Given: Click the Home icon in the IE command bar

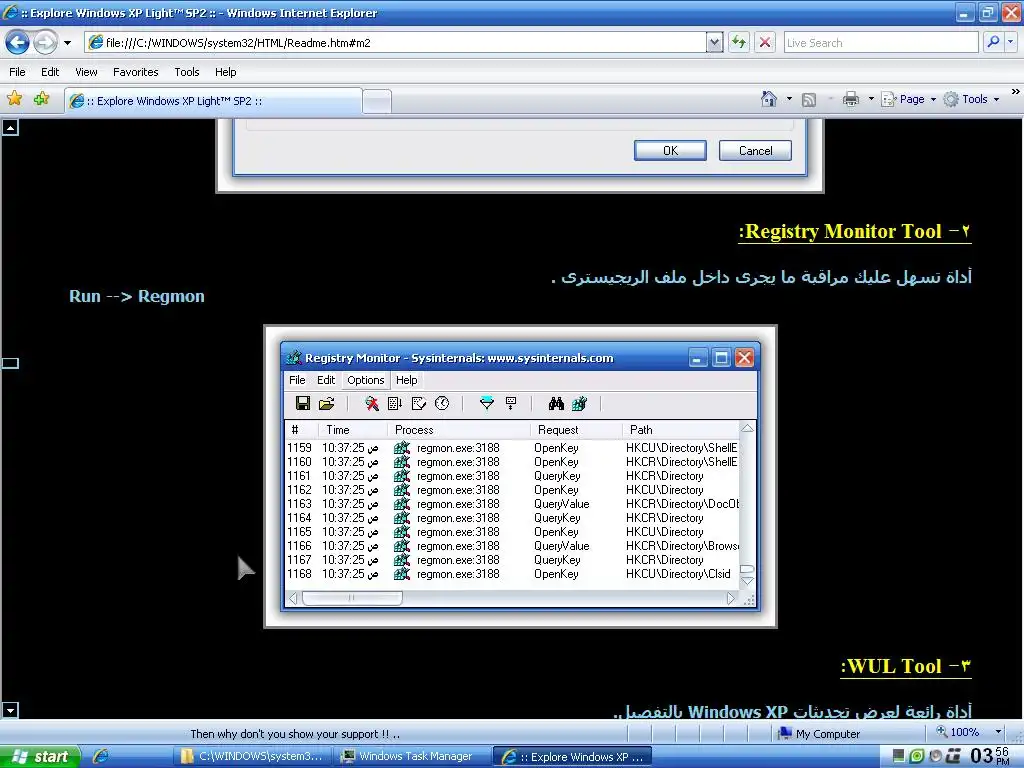Looking at the screenshot, I should point(769,99).
